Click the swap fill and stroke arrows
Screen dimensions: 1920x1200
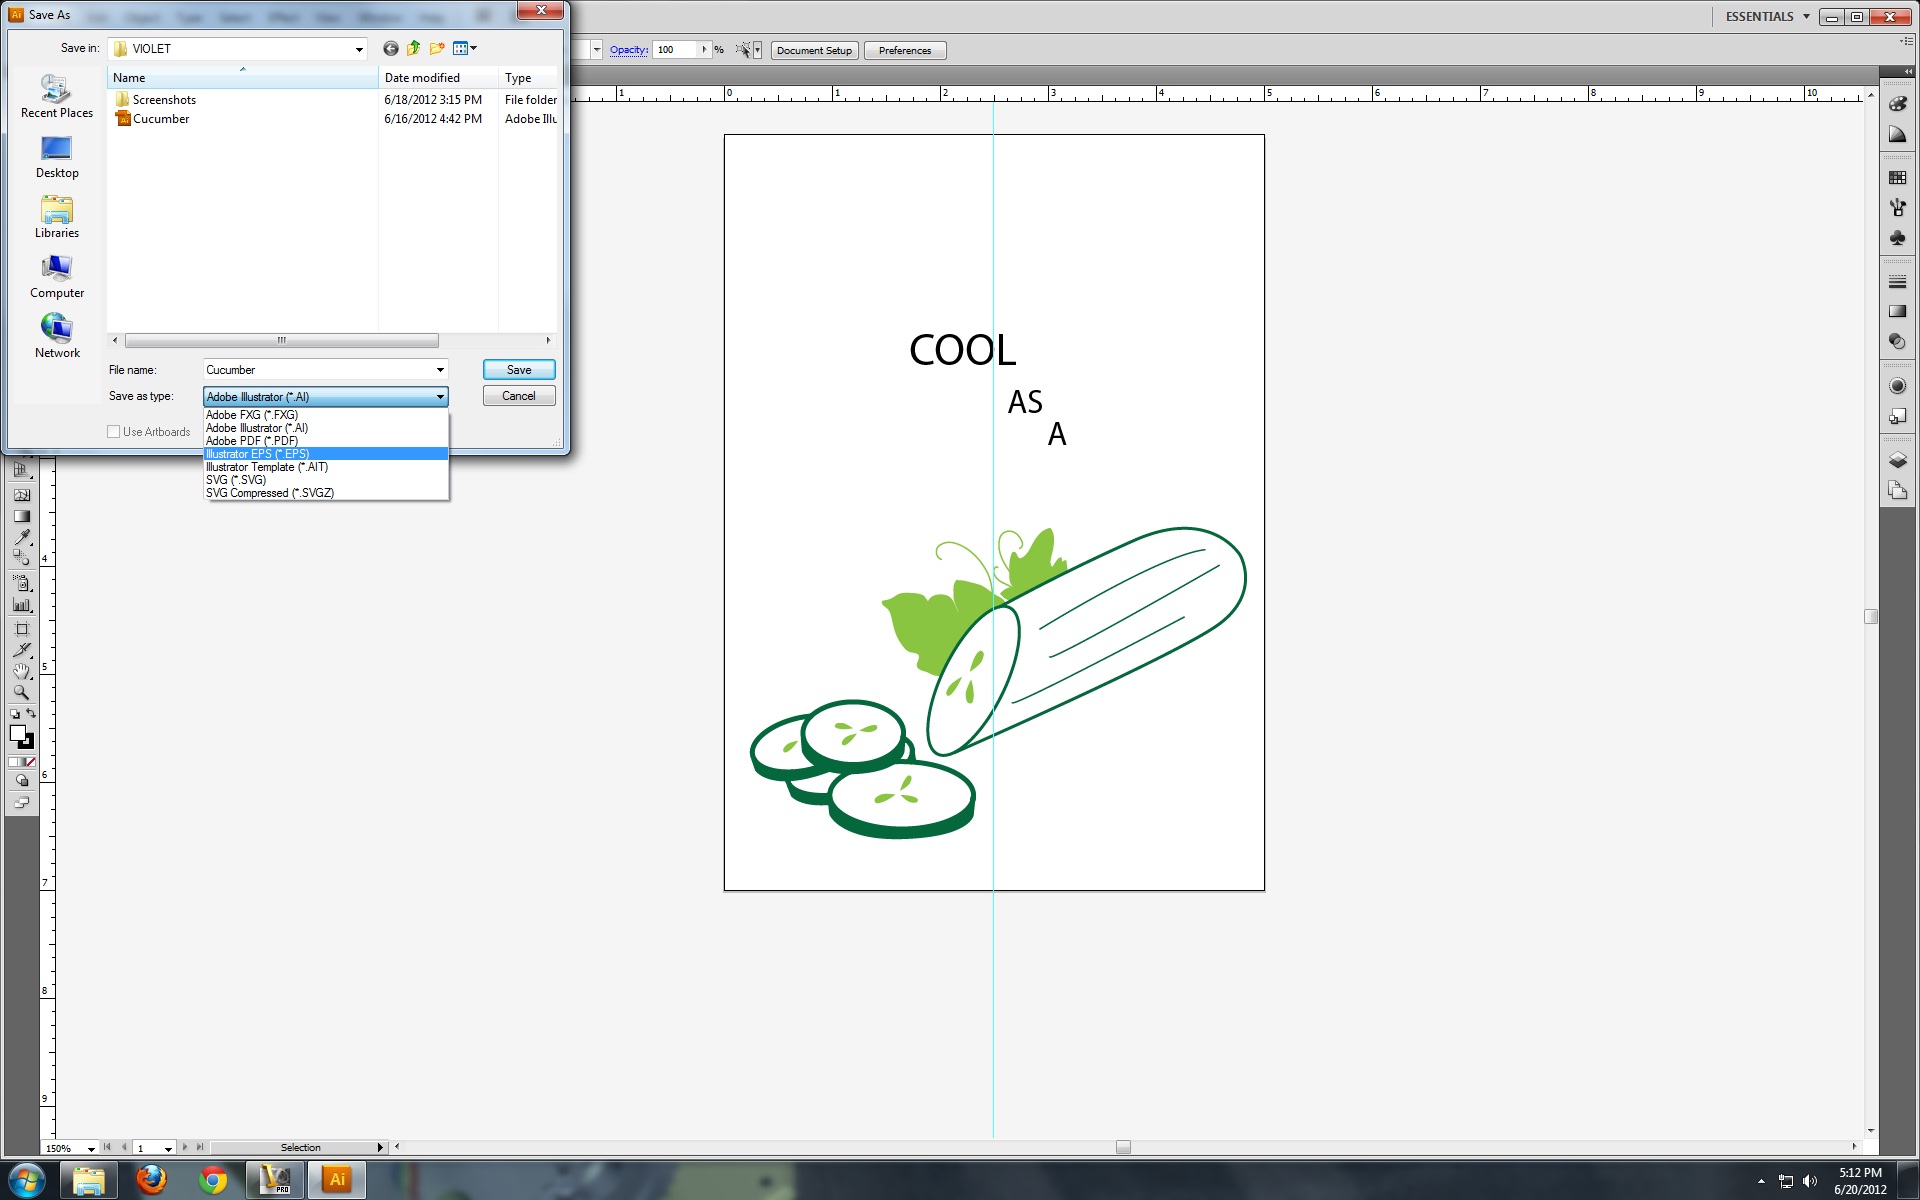[31, 714]
